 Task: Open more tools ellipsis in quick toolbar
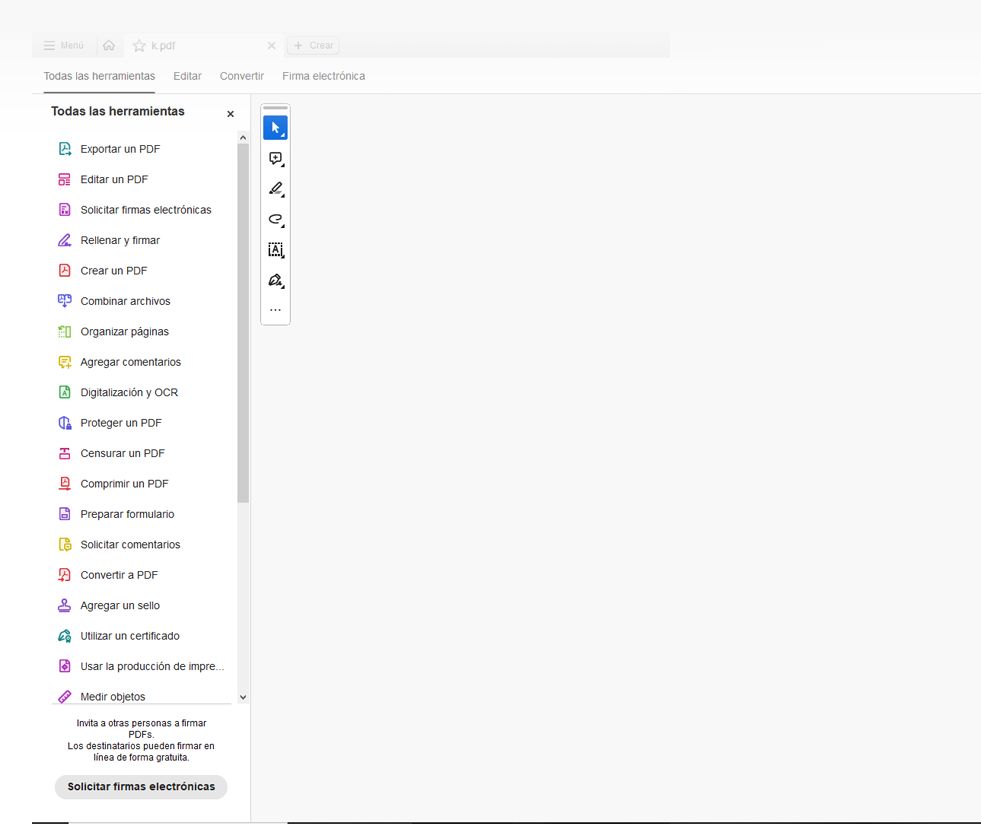[x=275, y=310]
